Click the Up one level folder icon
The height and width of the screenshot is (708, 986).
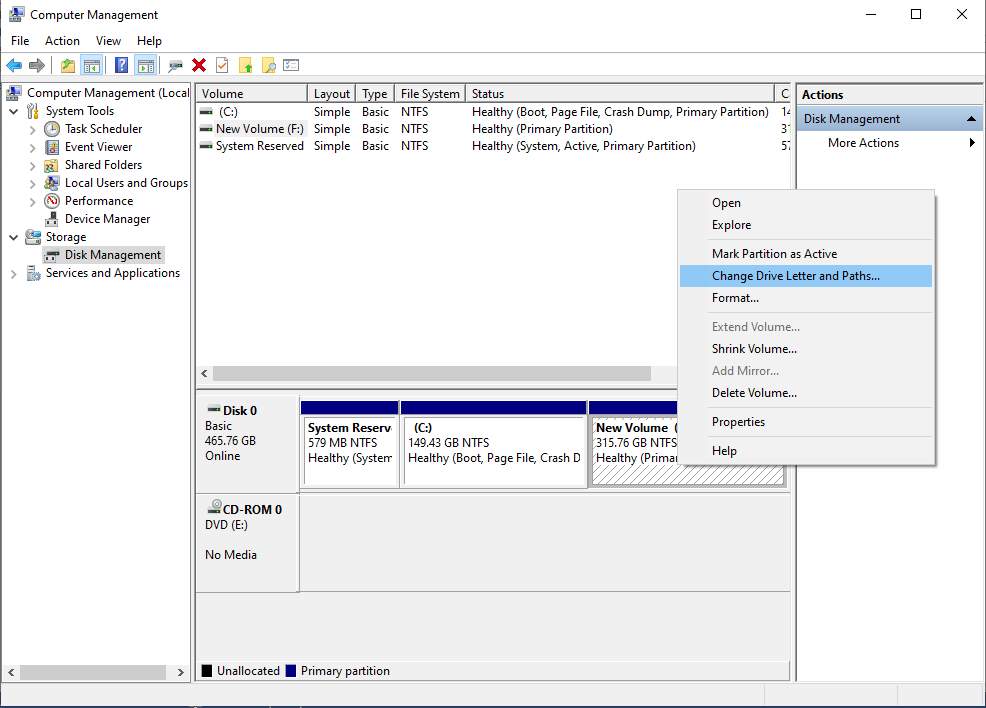pyautogui.click(x=68, y=65)
